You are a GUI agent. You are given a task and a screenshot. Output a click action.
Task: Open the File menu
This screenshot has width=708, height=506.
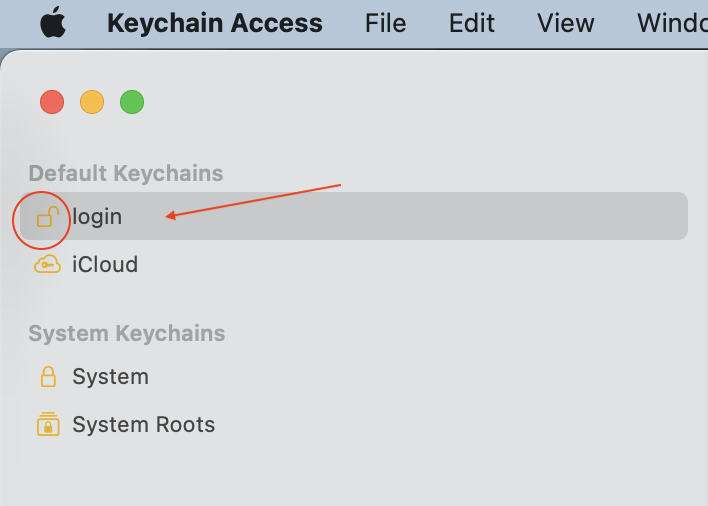pos(385,23)
